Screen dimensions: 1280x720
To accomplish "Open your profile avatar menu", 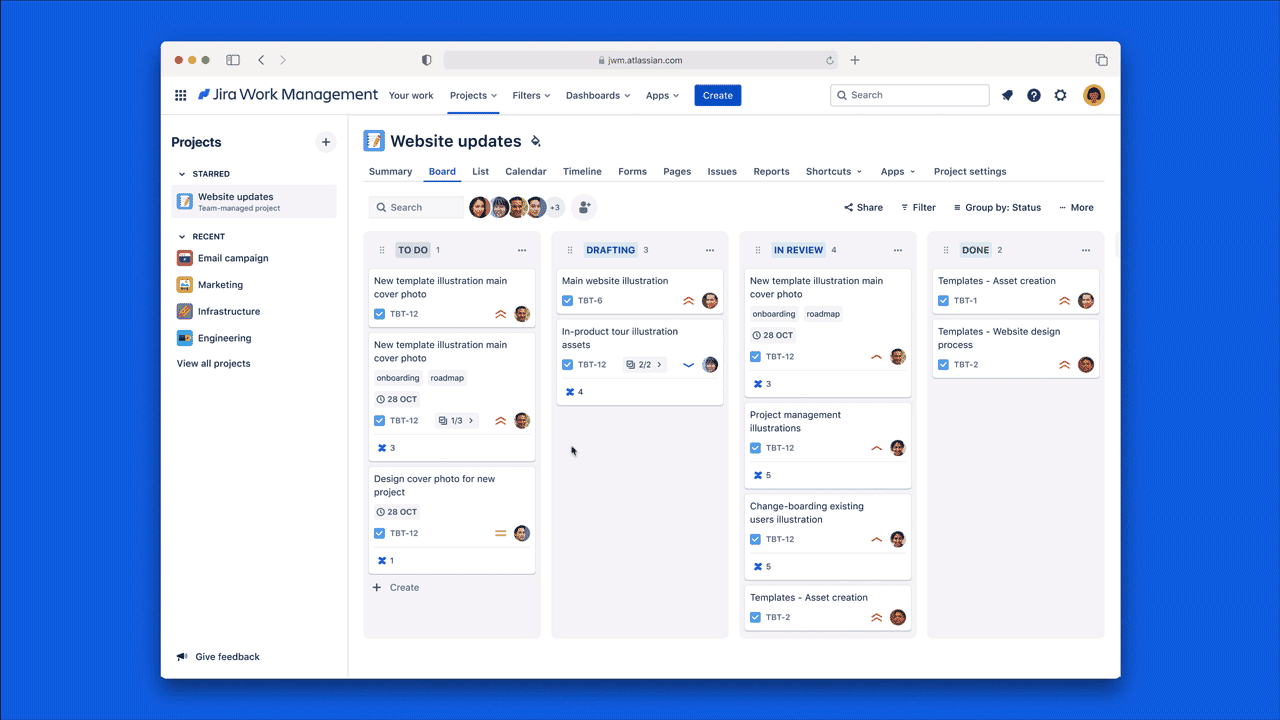I will click(1094, 96).
